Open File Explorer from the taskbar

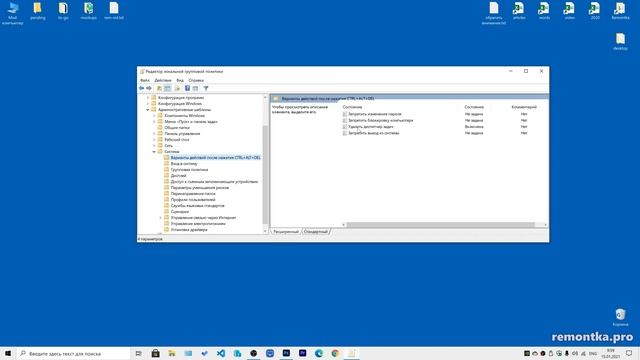[172, 353]
